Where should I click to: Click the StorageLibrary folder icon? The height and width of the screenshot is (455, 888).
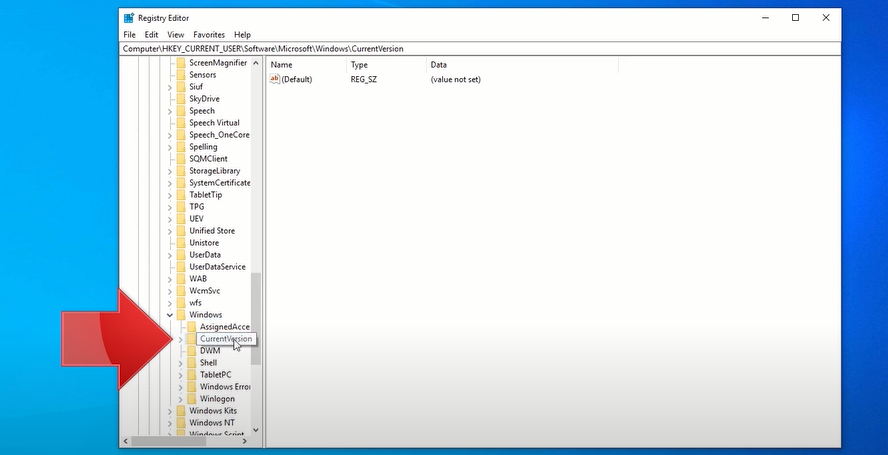(181, 171)
